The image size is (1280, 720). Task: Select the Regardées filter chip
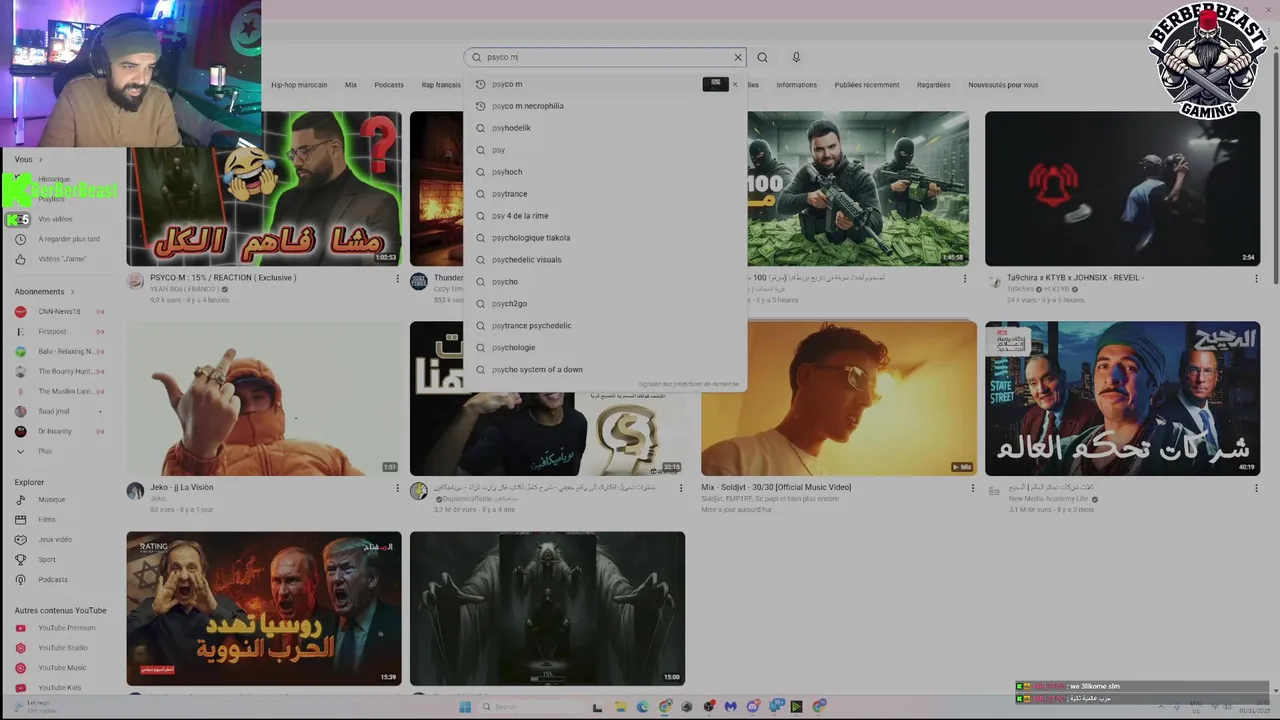pos(934,85)
